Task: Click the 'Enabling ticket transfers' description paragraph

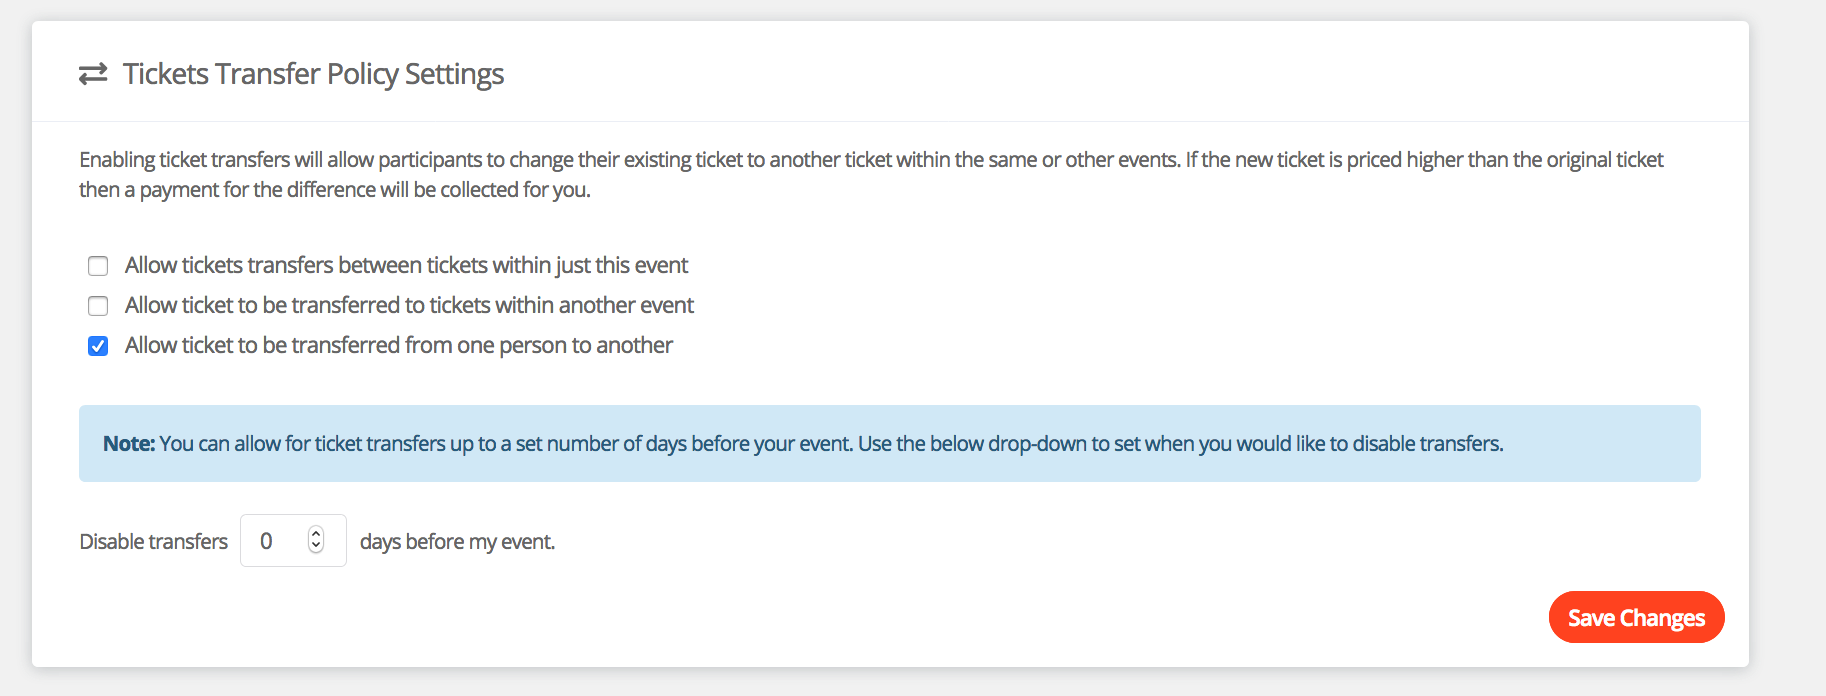Action: [x=870, y=160]
